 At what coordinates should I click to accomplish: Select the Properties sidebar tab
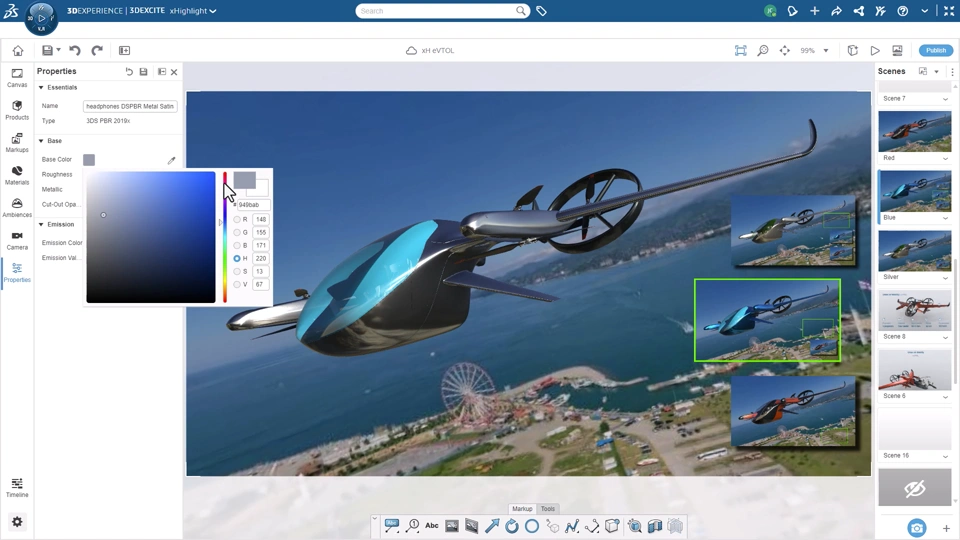pyautogui.click(x=17, y=272)
